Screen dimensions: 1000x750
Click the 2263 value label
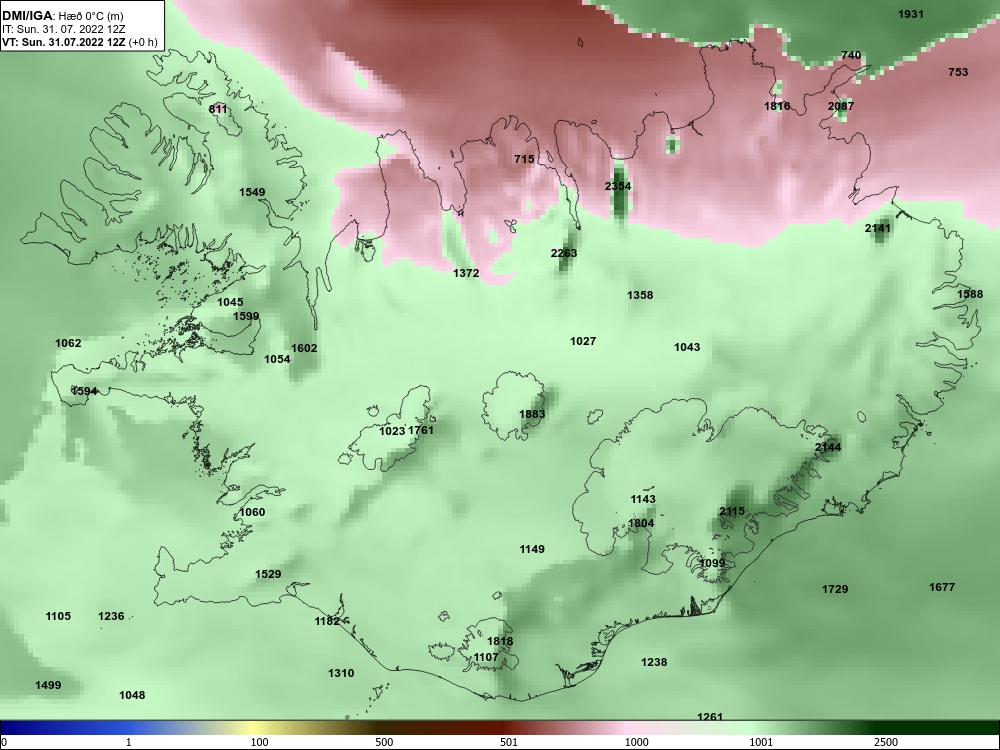click(x=564, y=253)
